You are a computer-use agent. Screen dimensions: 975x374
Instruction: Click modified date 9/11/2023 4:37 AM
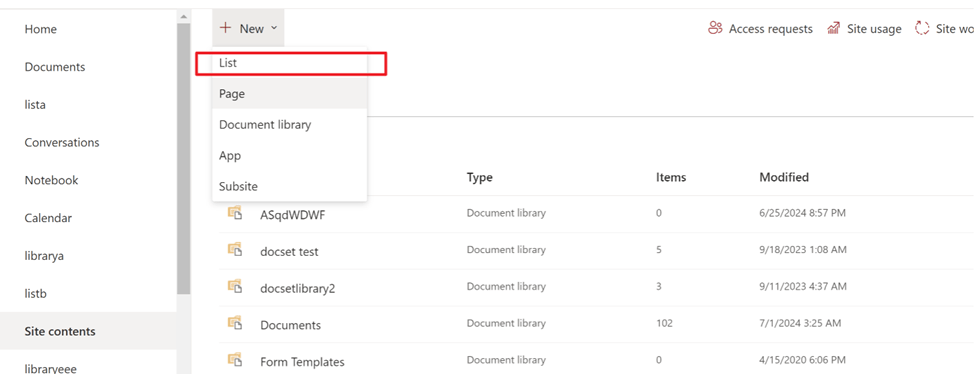[x=803, y=287]
